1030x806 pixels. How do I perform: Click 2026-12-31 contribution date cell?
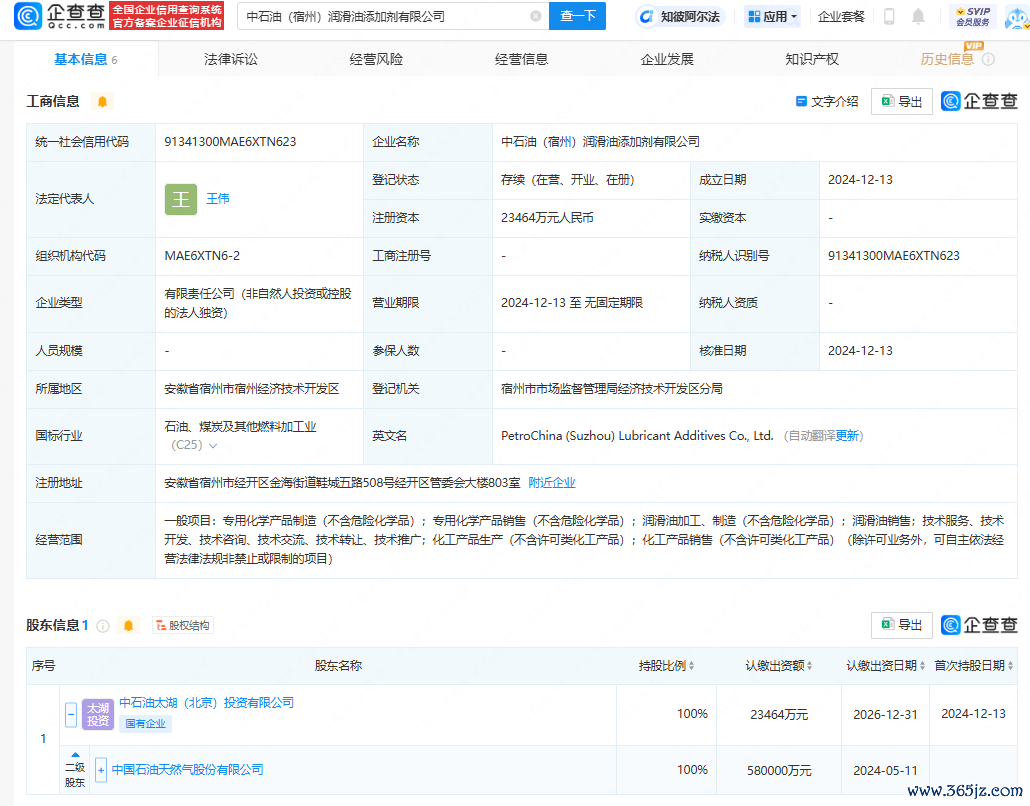[885, 715]
